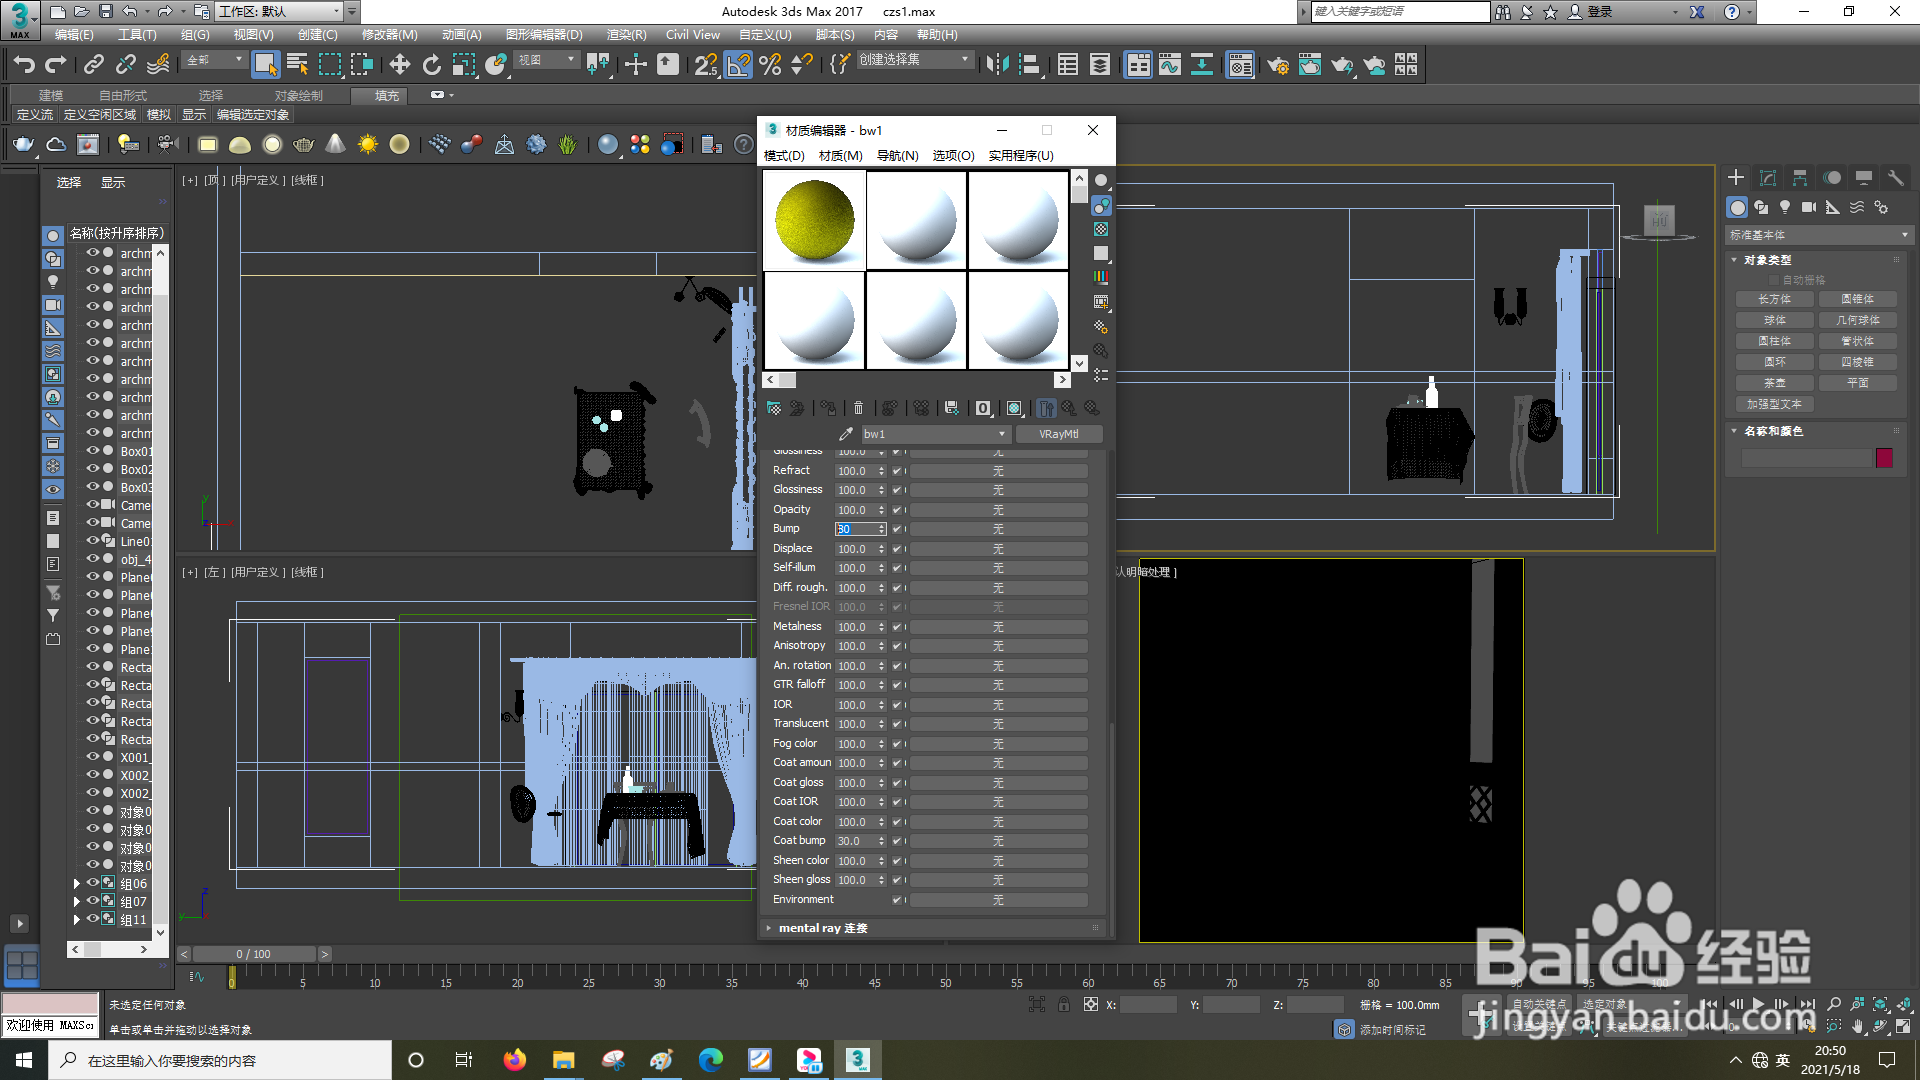Click the Reset Map trash icon
The width and height of the screenshot is (1920, 1082).
858,408
